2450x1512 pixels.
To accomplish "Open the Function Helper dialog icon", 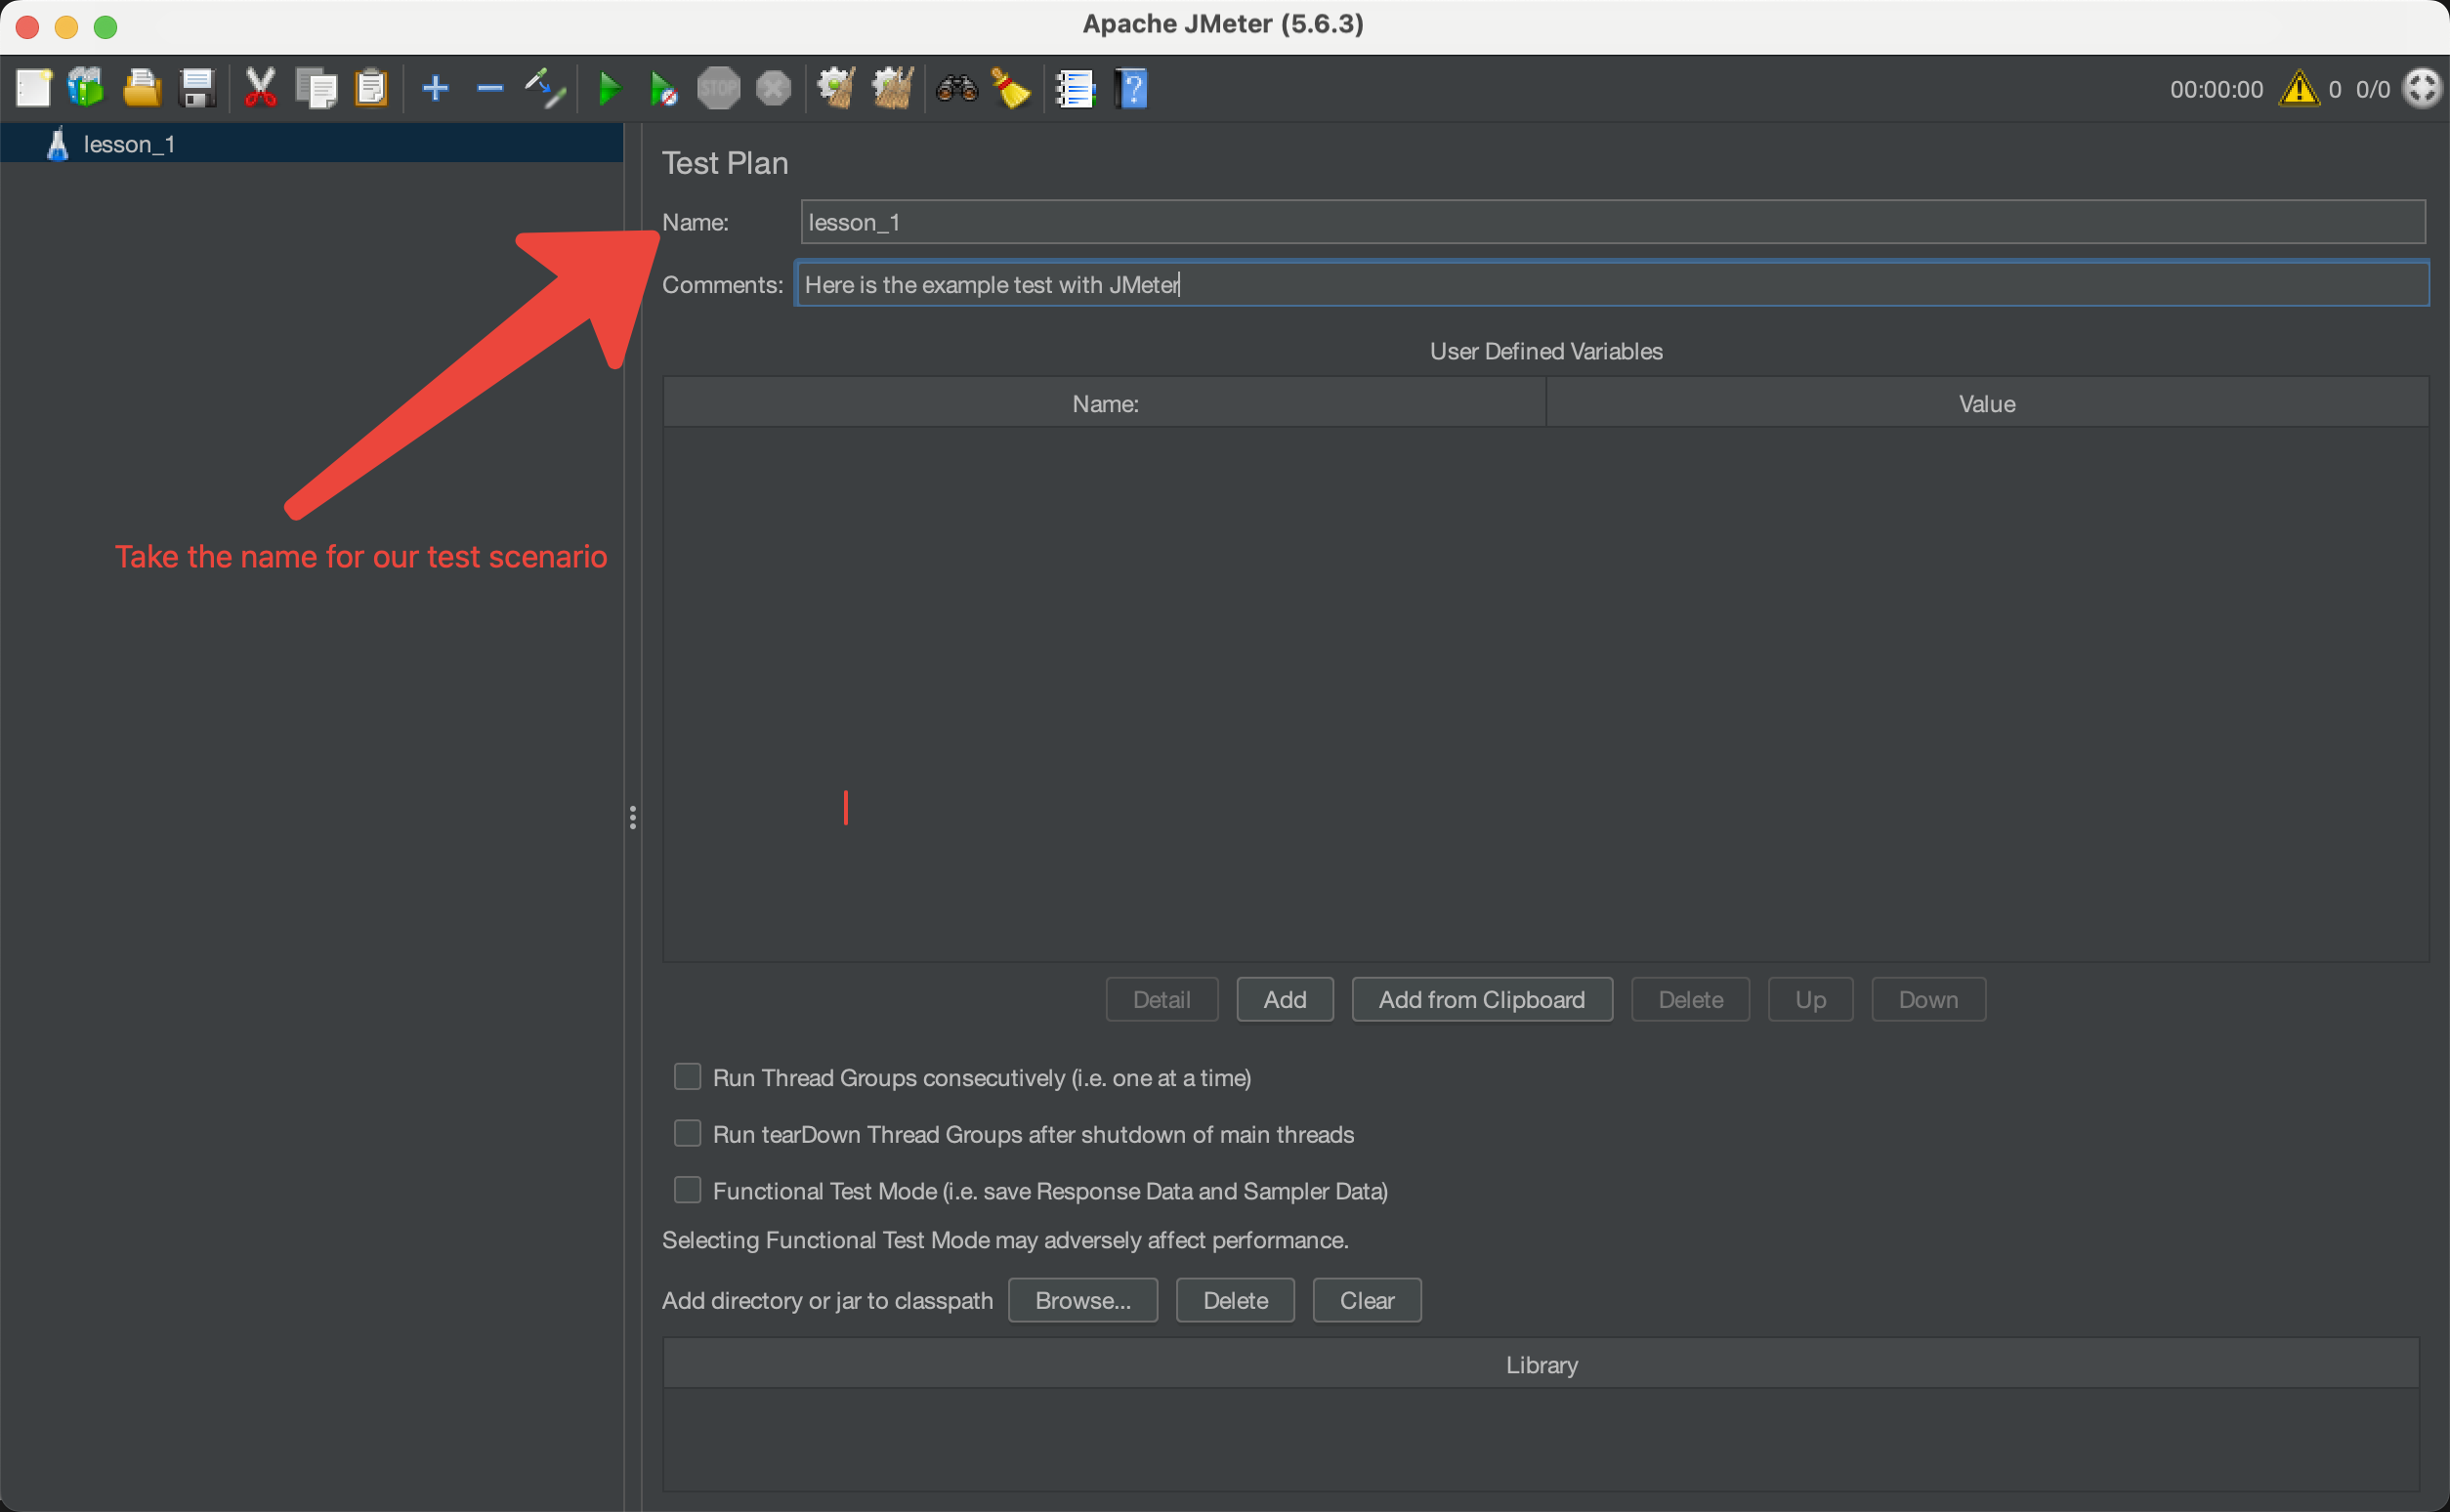I will [1075, 89].
